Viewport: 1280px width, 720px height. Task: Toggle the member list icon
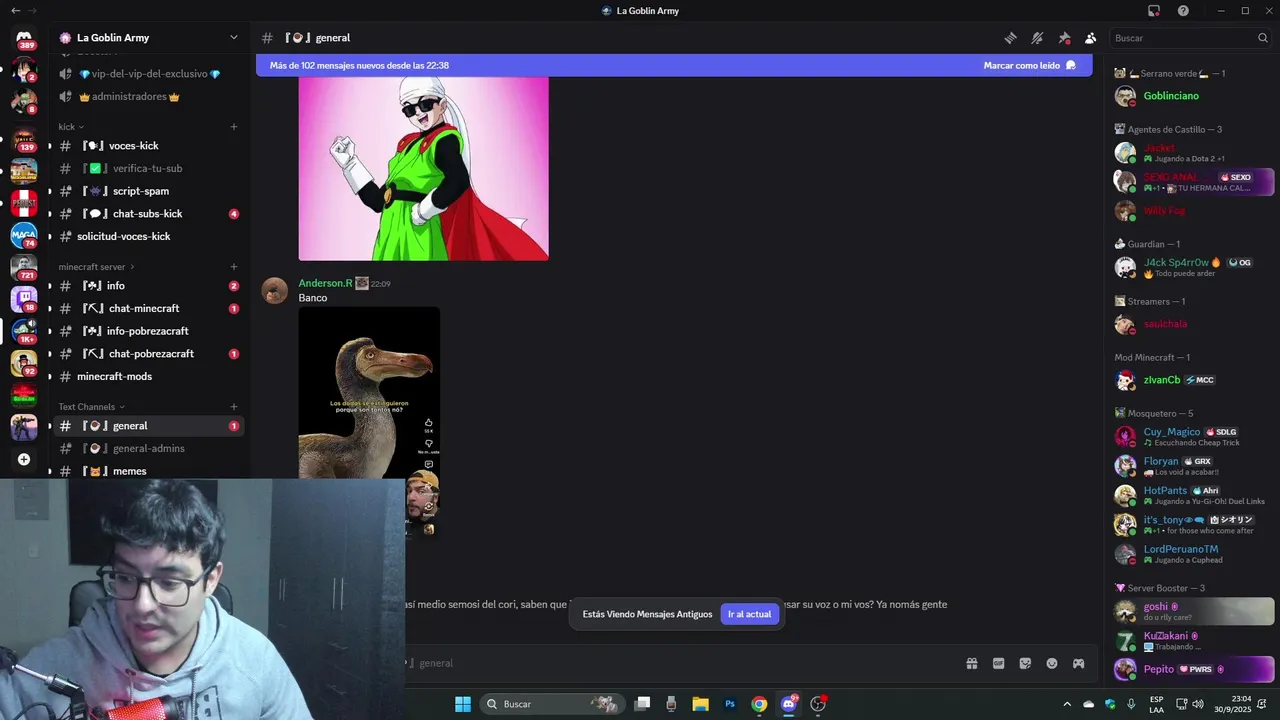click(x=1090, y=38)
